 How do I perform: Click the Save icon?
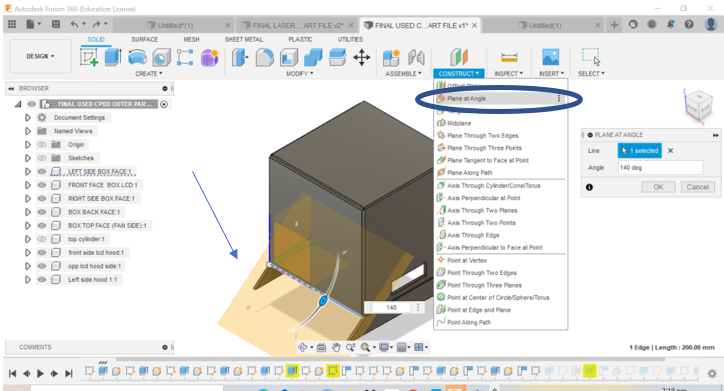(x=56, y=24)
